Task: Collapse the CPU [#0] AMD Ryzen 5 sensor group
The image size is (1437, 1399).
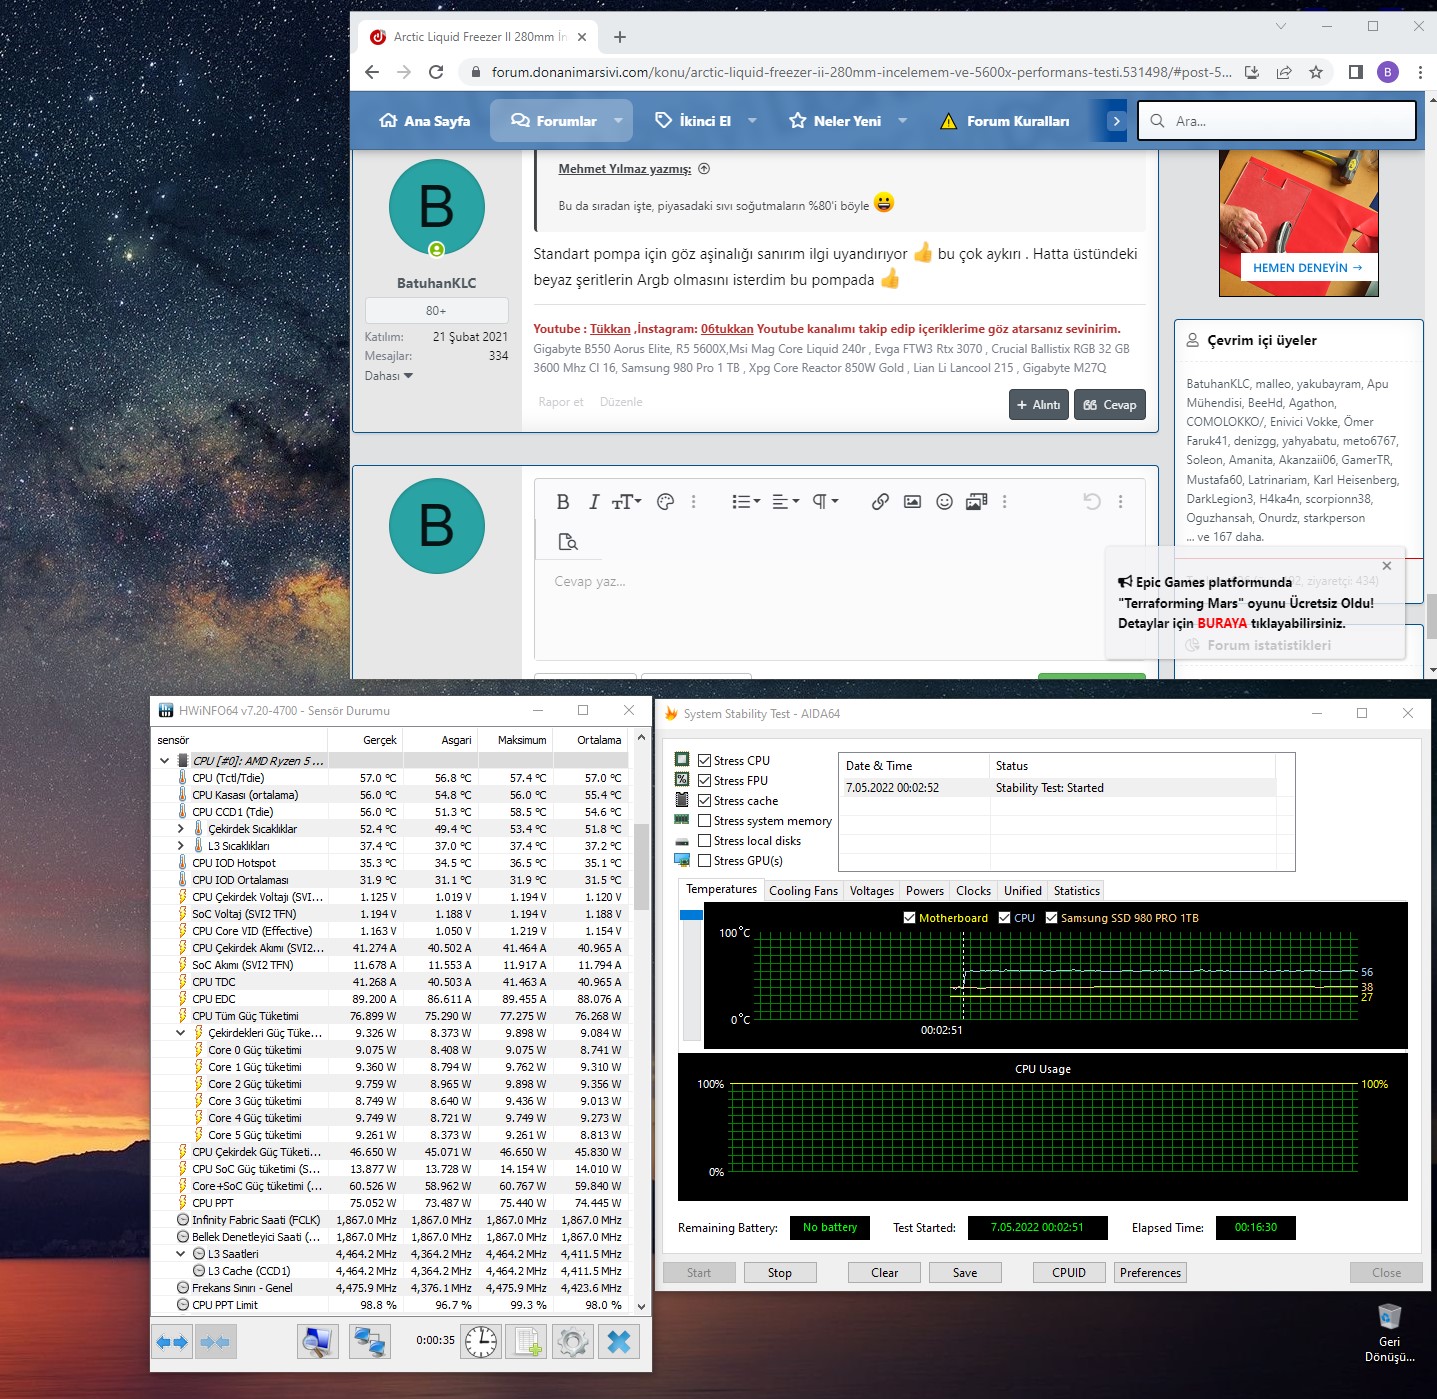Action: (x=165, y=761)
